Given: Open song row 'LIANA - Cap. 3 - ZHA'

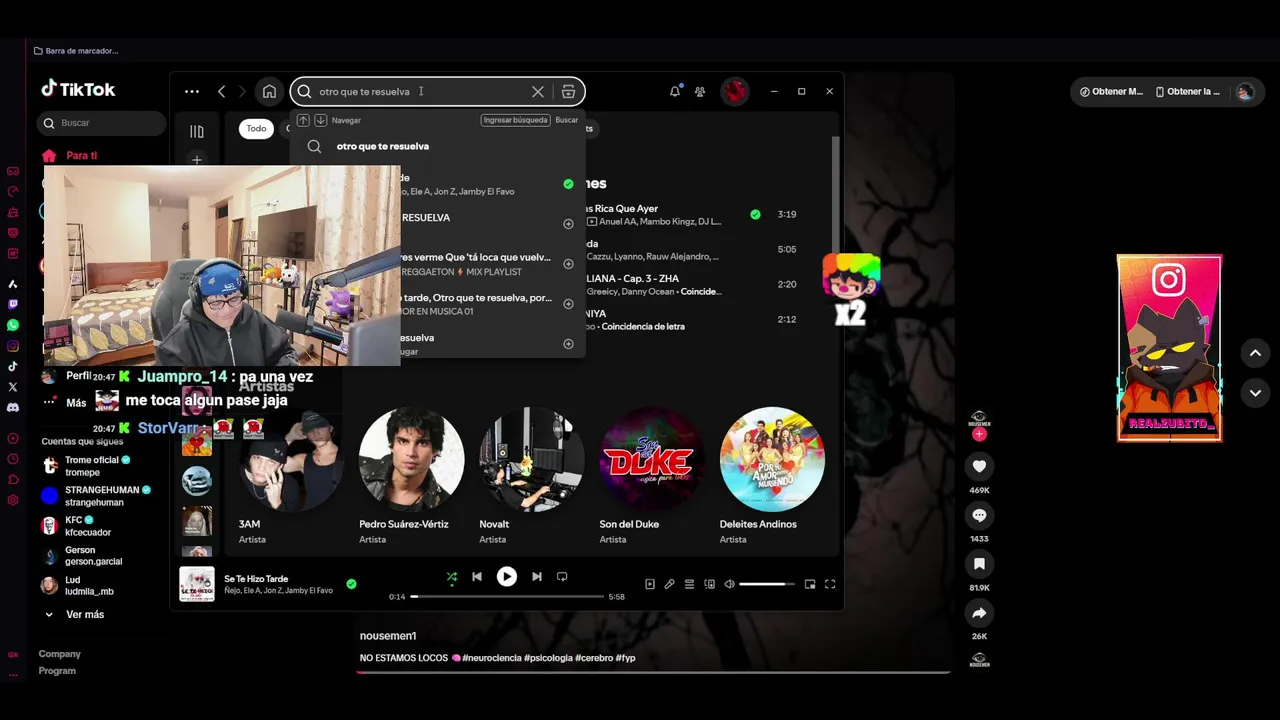Looking at the screenshot, I should pyautogui.click(x=690, y=284).
